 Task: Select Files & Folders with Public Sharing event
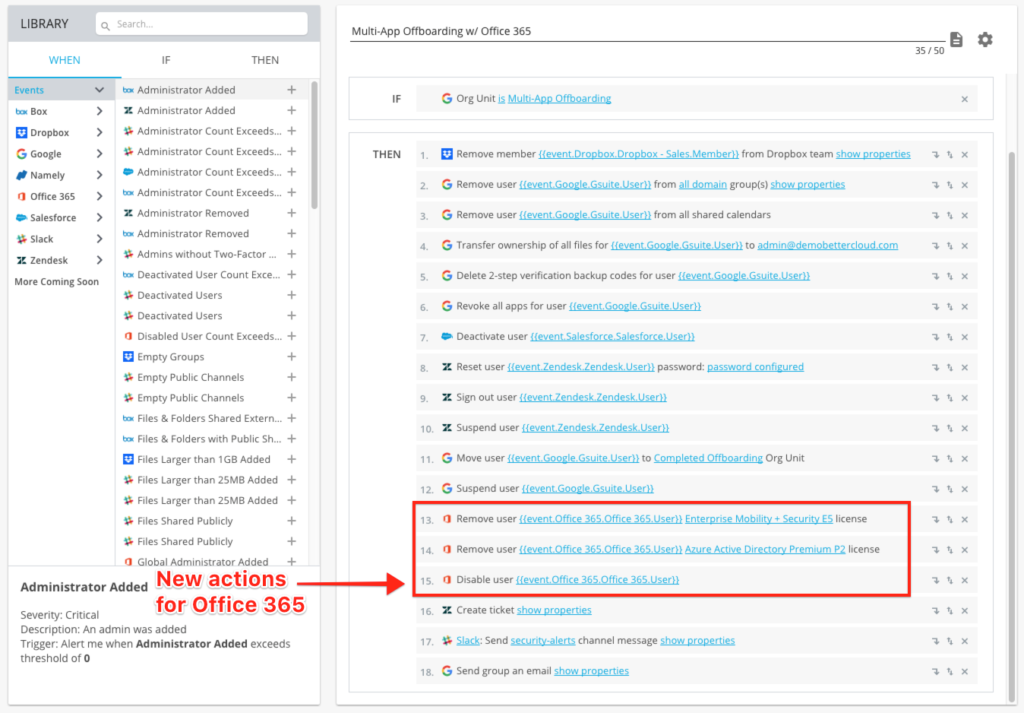tap(208, 439)
